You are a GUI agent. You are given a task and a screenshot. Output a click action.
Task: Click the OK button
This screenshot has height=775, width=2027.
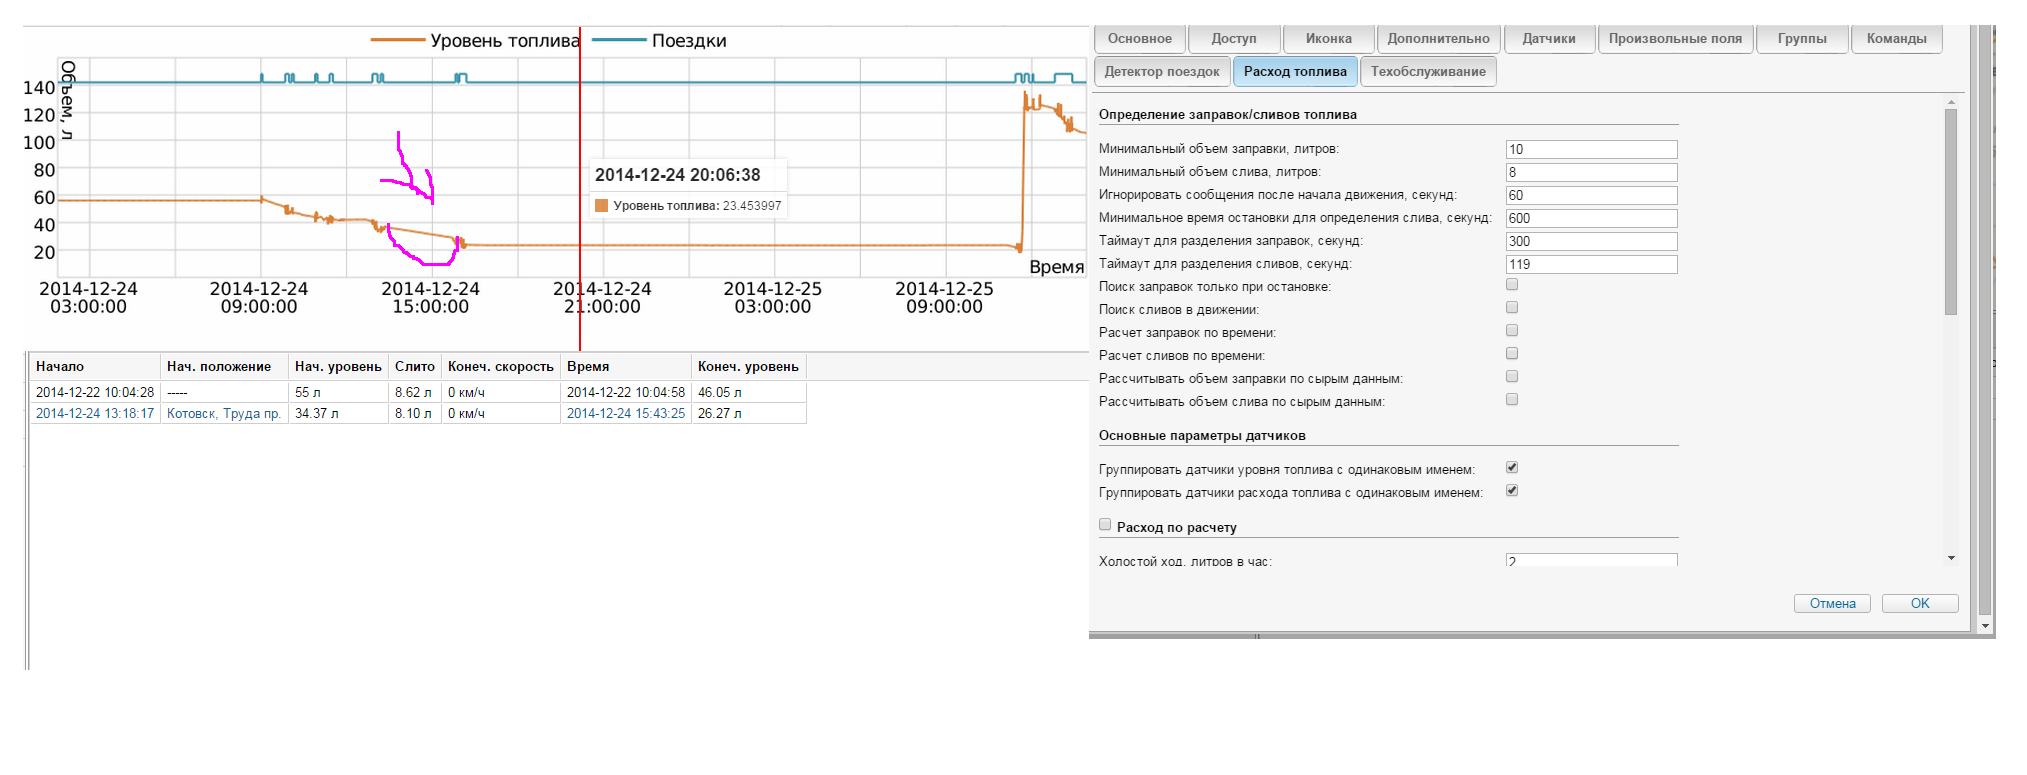pyautogui.click(x=1919, y=604)
